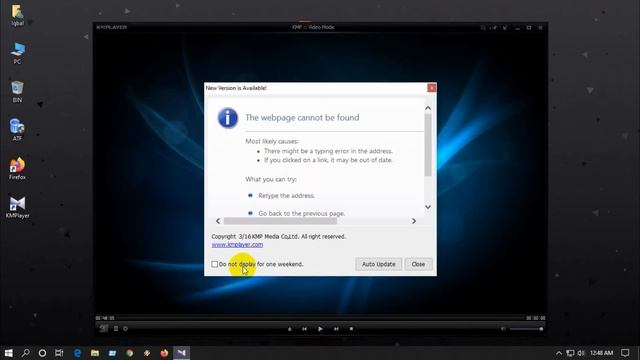Select the PC desktop icon

(x=17, y=53)
